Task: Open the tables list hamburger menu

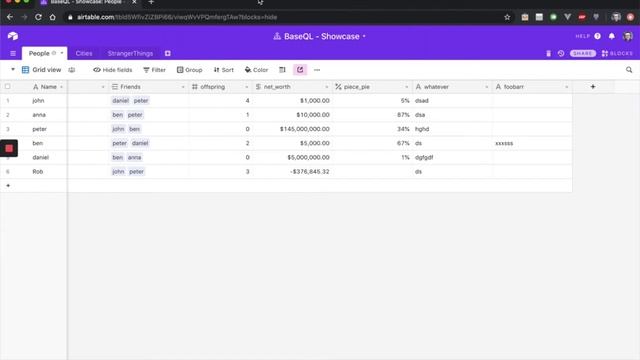Action: click(x=13, y=53)
